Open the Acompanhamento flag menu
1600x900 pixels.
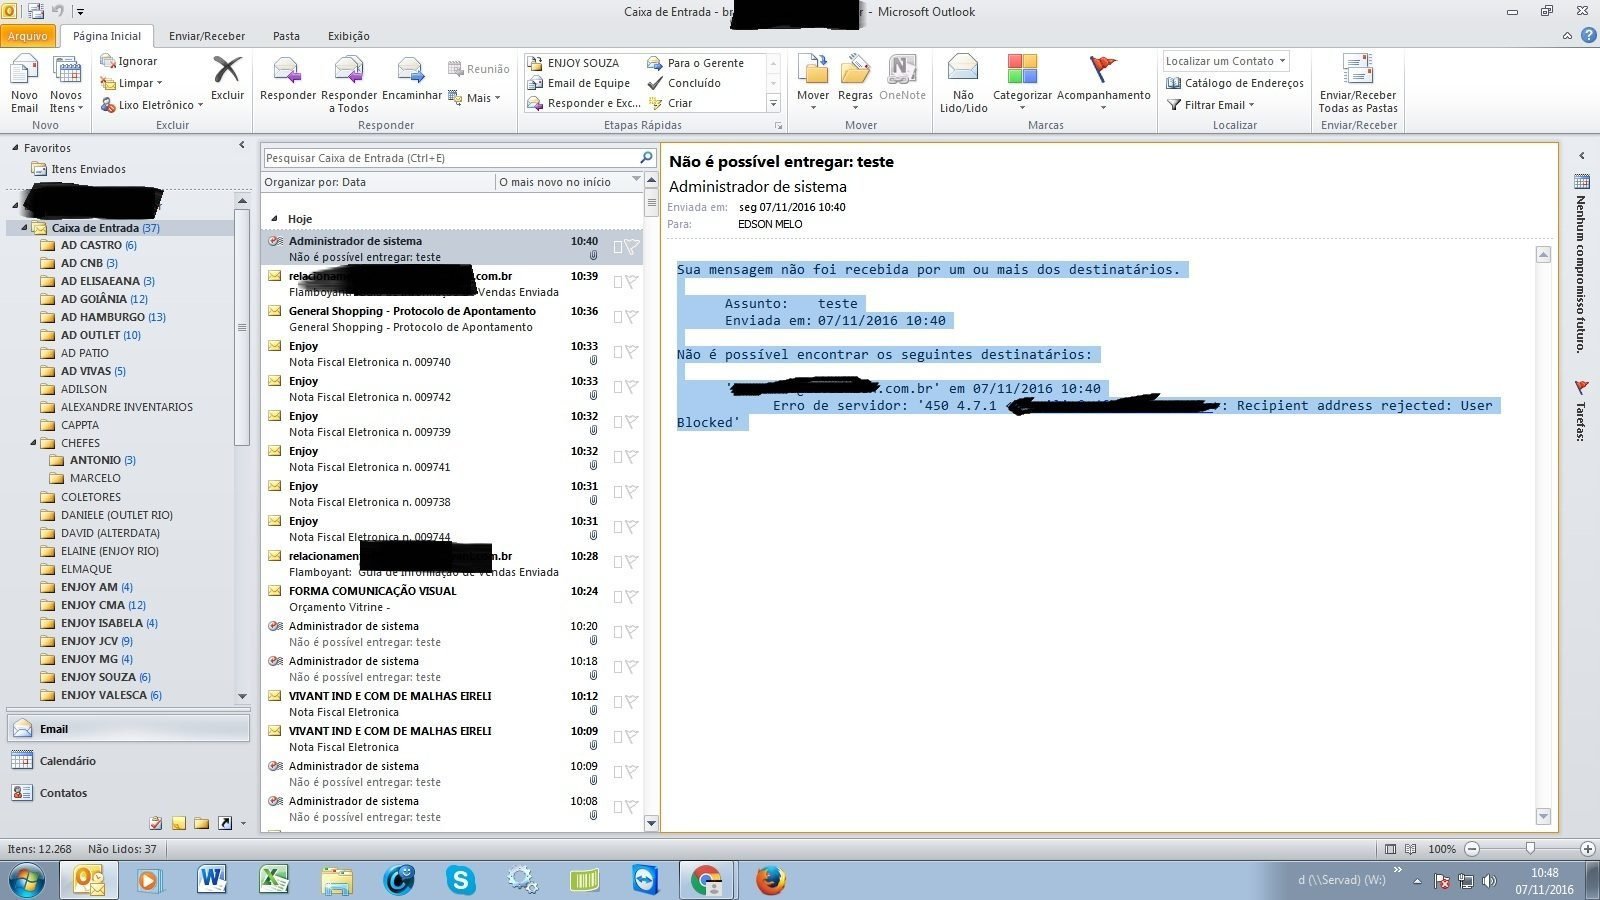click(1103, 83)
